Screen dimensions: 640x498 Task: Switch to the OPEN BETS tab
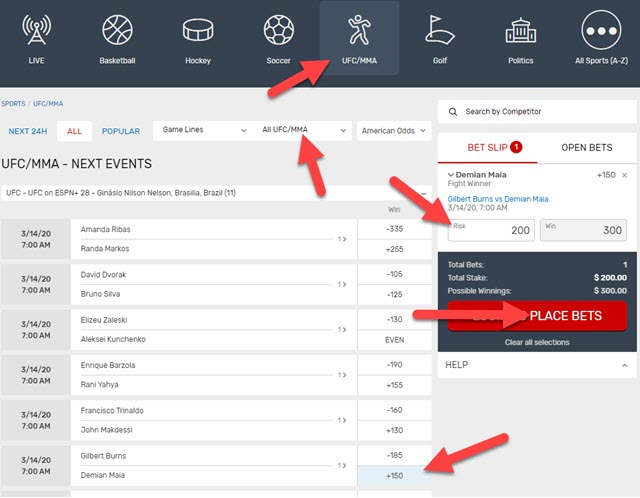[587, 147]
